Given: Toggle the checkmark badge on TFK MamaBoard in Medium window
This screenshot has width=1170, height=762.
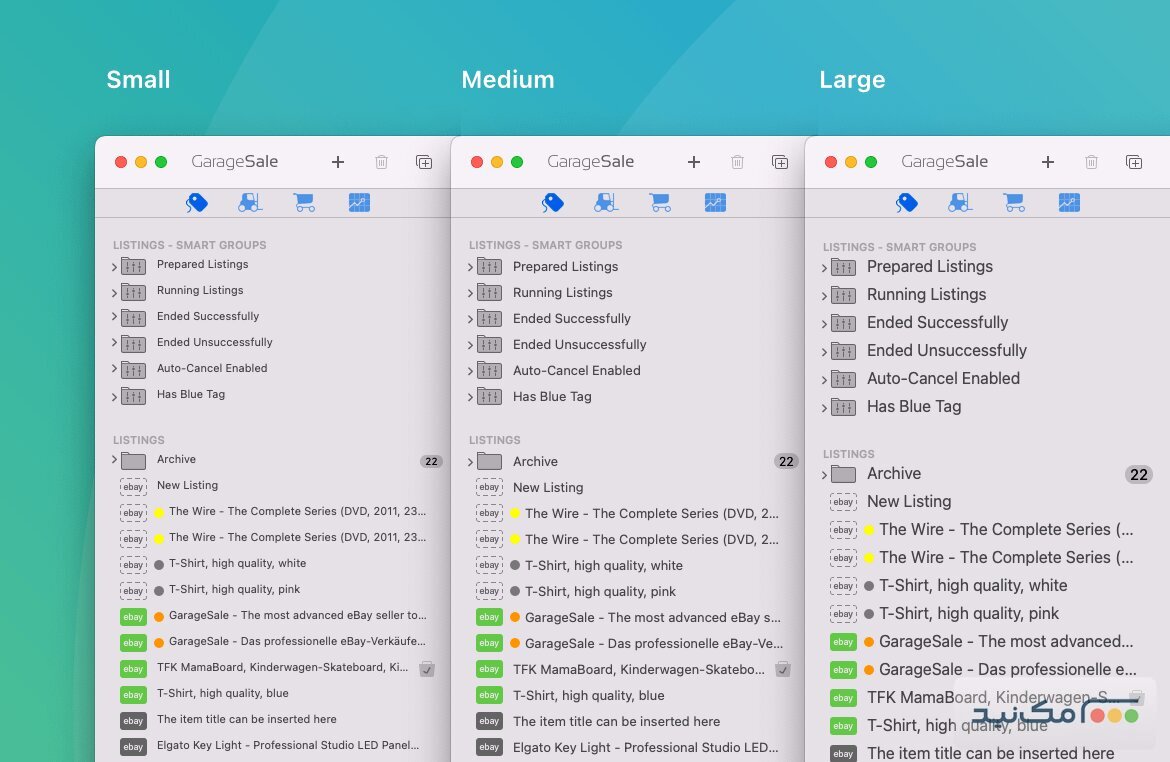Looking at the screenshot, I should [x=783, y=669].
